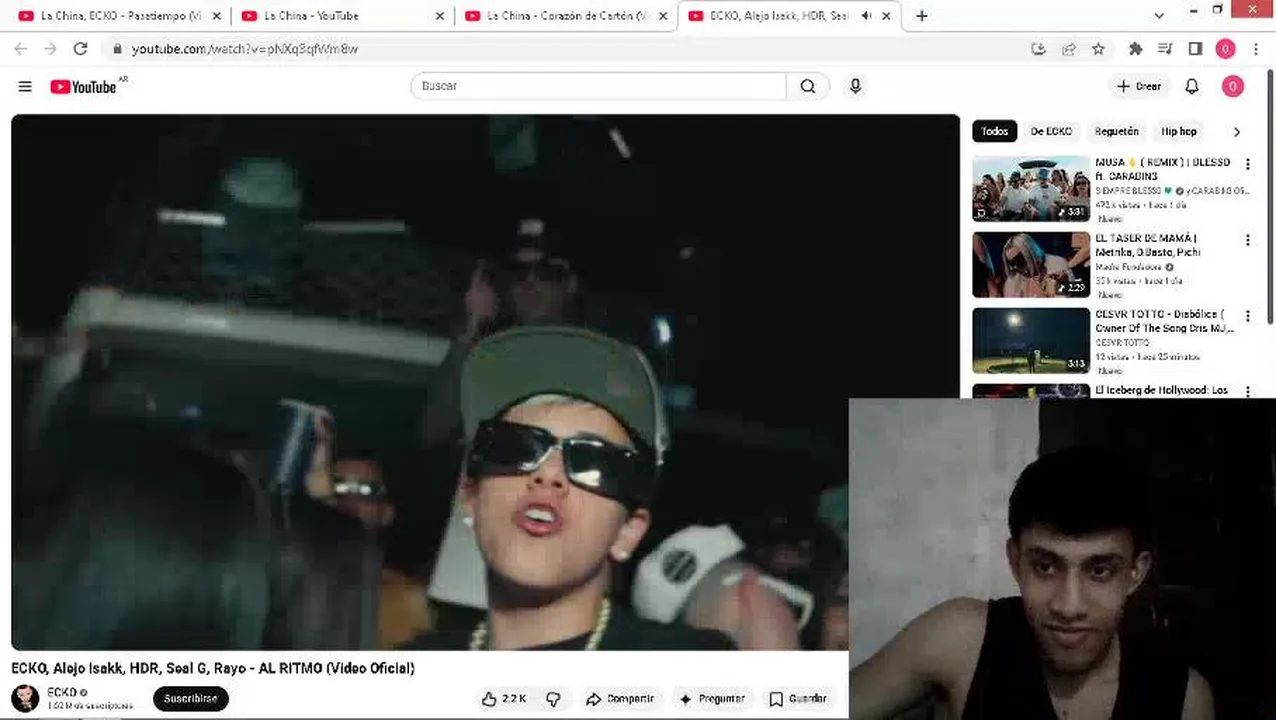Open a new browser tab with plus icon
1276x720 pixels.
click(921, 16)
